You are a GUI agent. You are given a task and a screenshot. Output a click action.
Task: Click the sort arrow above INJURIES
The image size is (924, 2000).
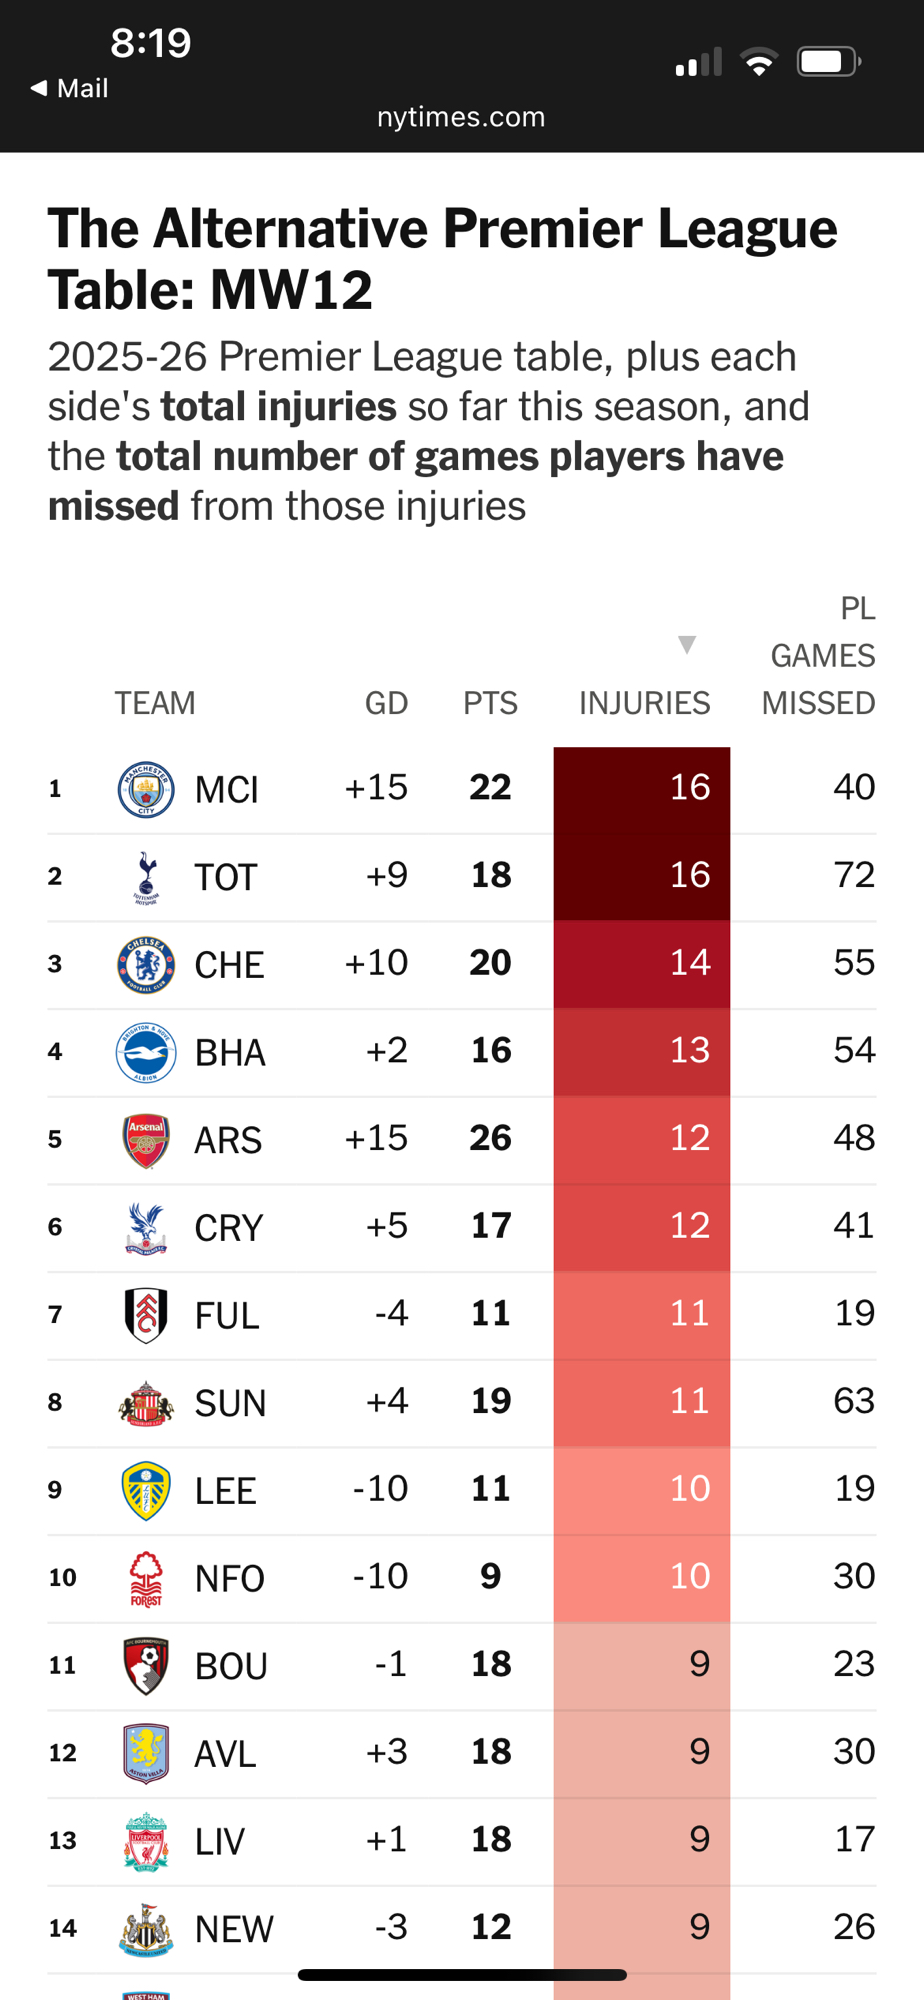[x=687, y=644]
